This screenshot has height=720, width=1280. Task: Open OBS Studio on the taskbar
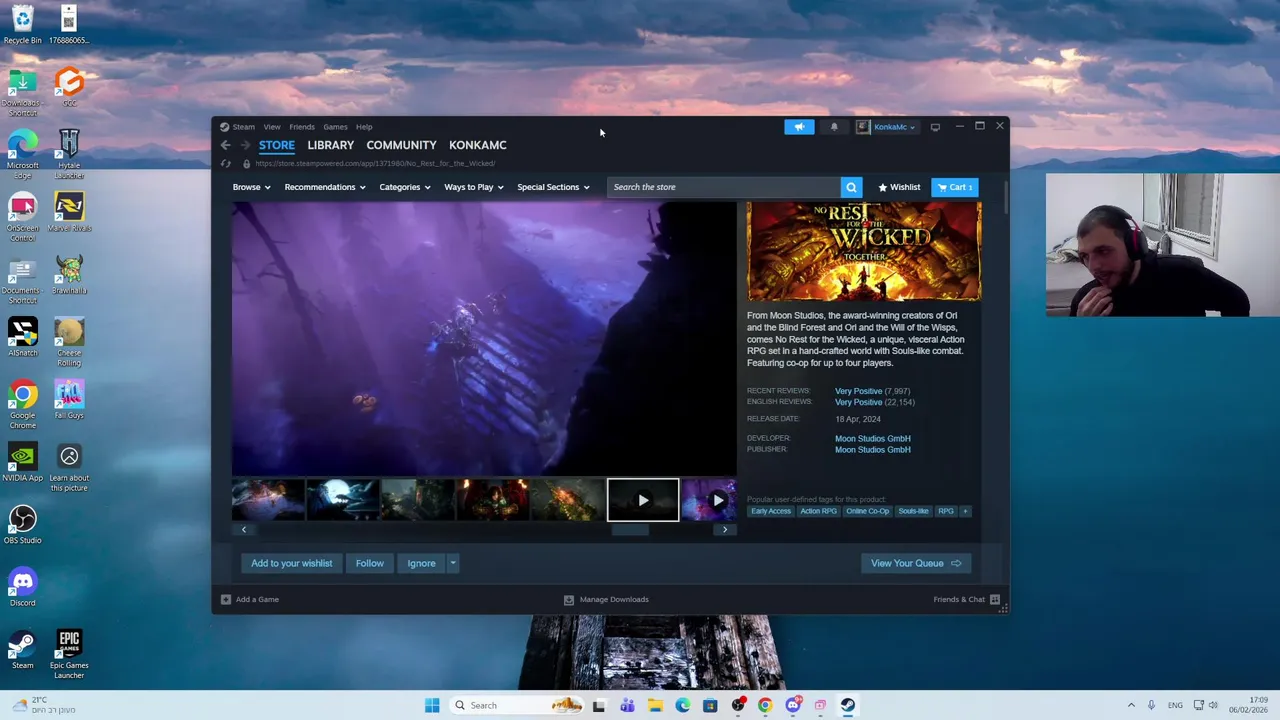[x=738, y=705]
